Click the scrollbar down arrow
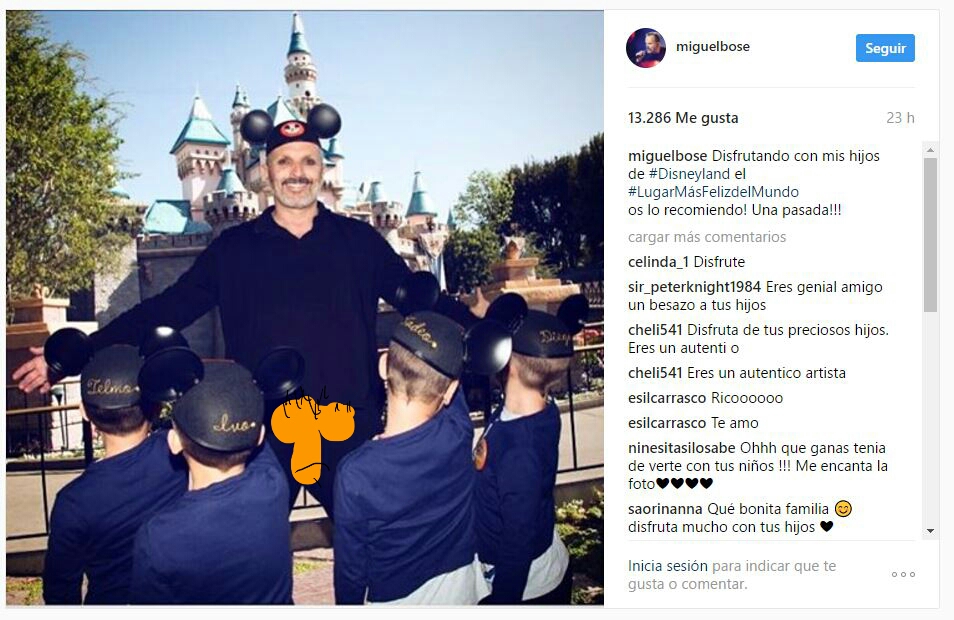 point(930,531)
